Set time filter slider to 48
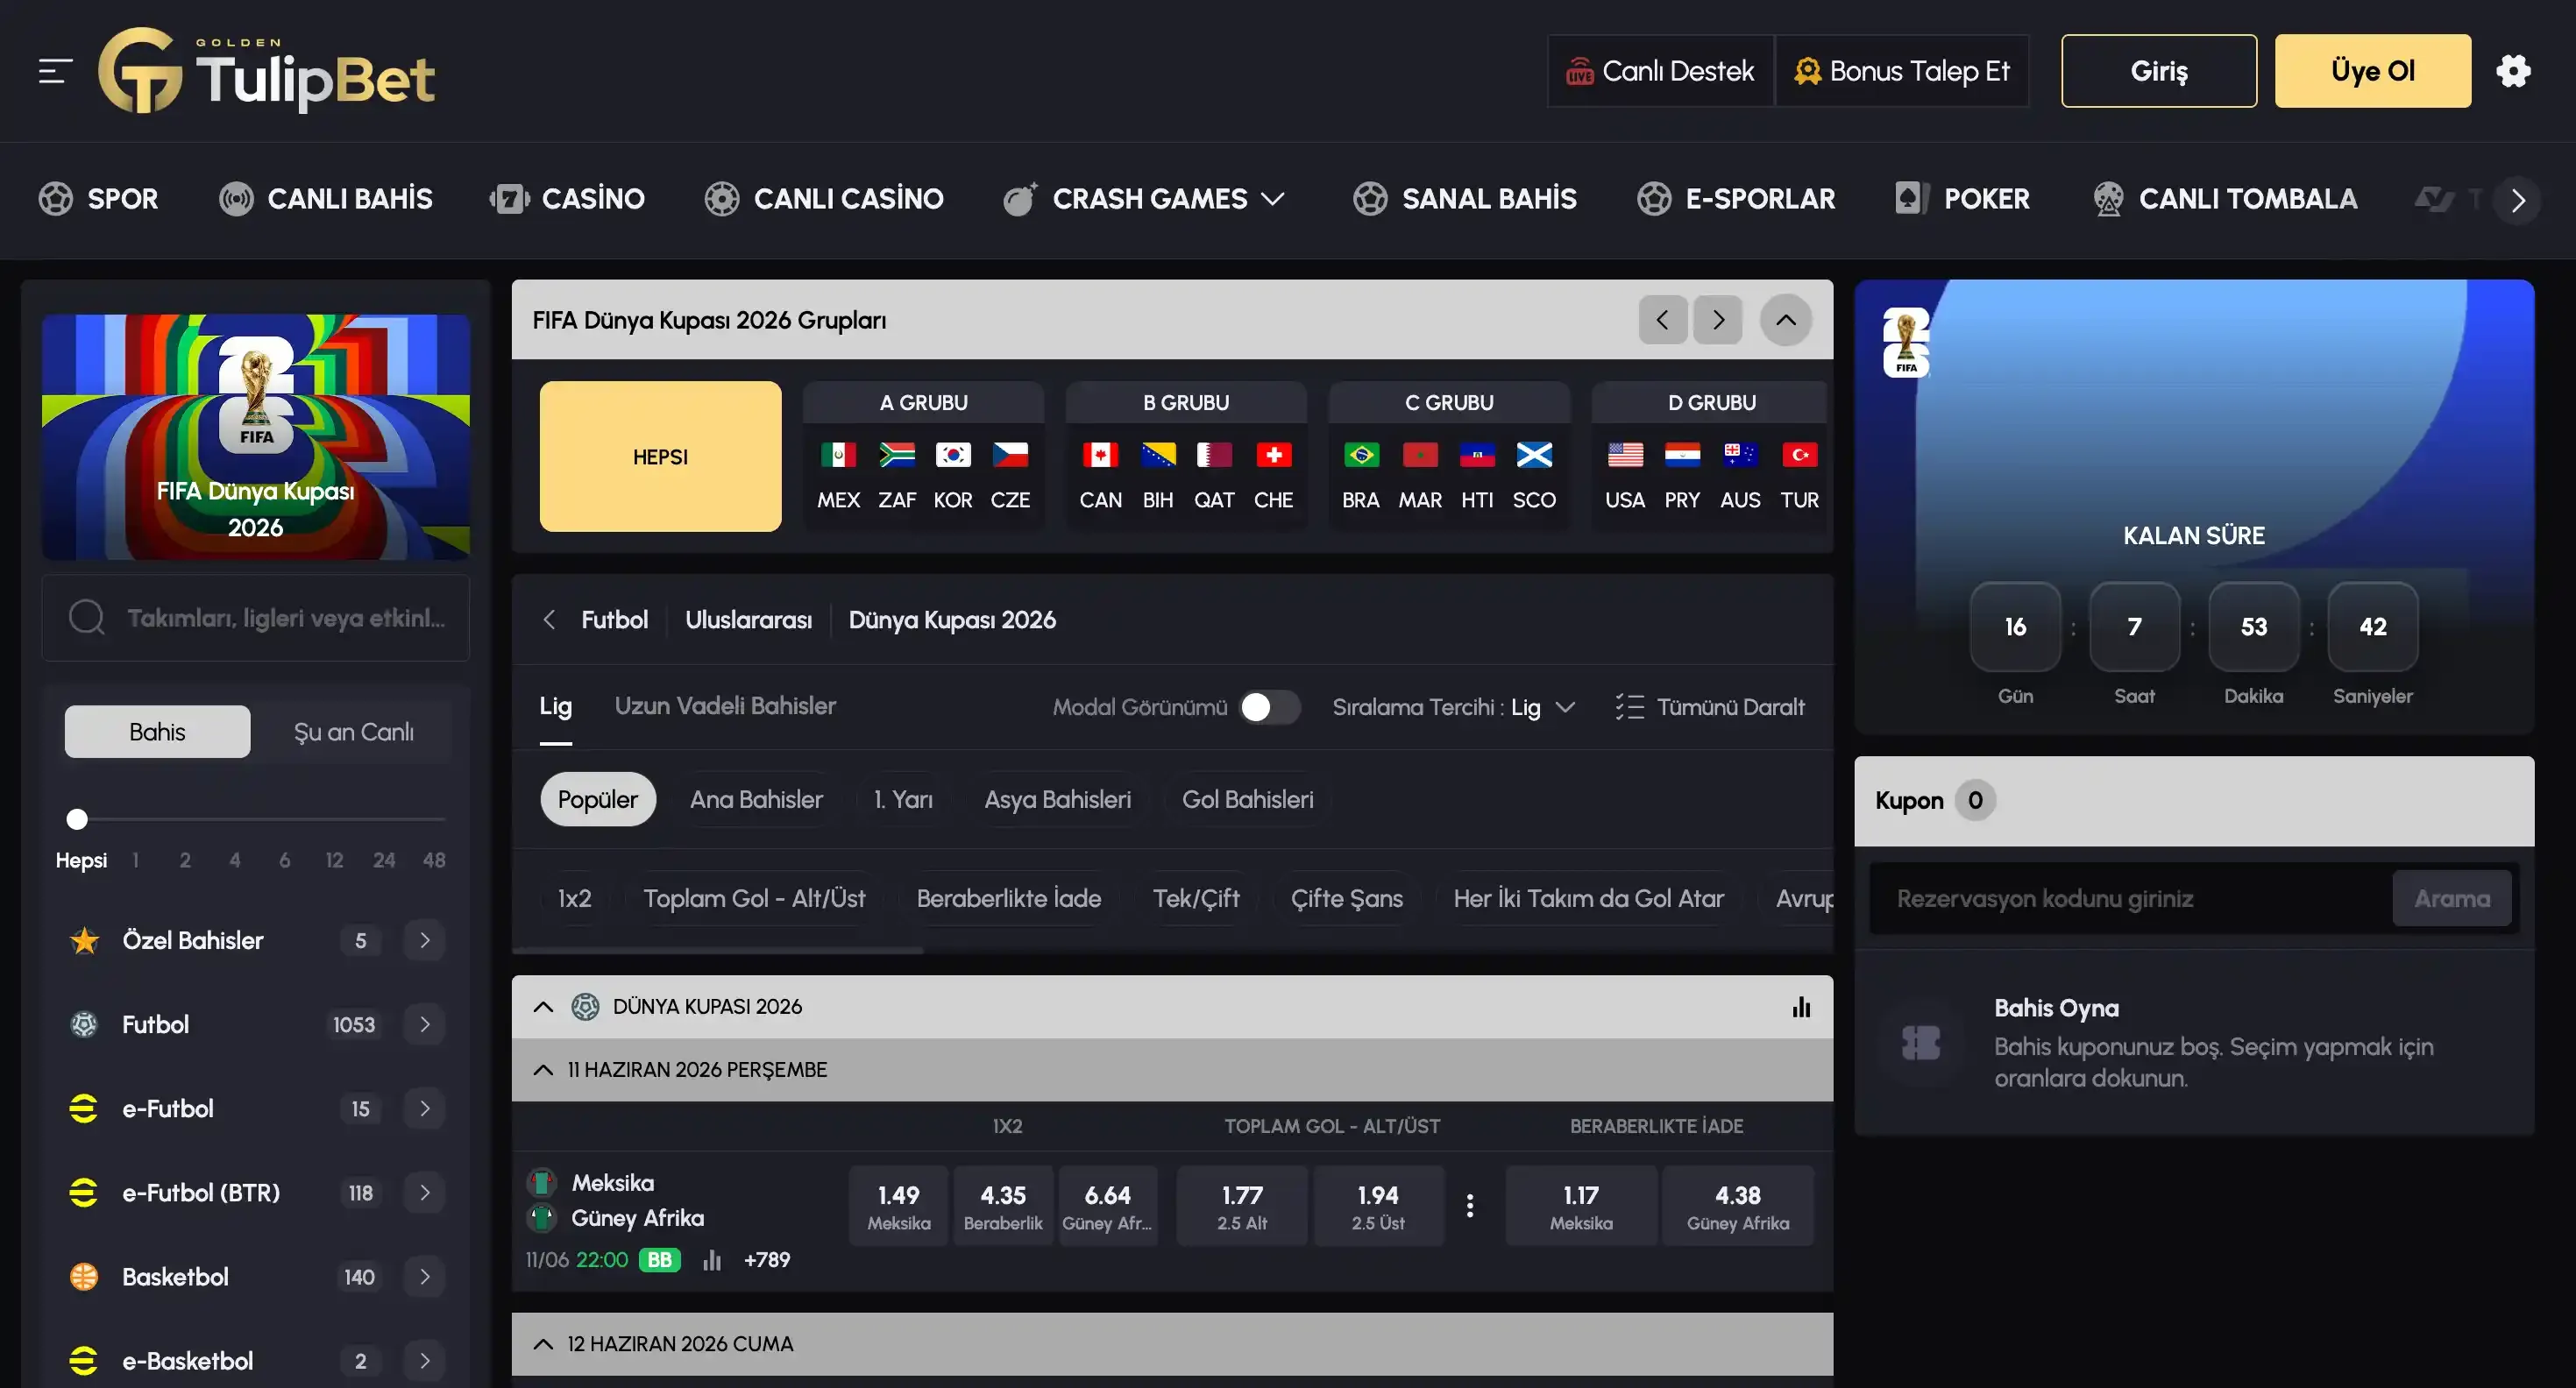The width and height of the screenshot is (2576, 1388). pyautogui.click(x=434, y=860)
